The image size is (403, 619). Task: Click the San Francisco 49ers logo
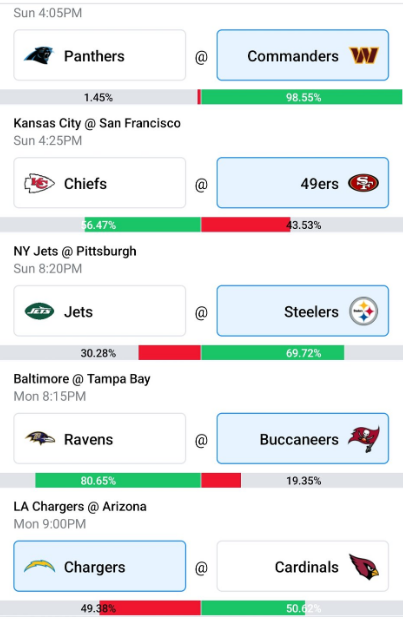(x=364, y=183)
